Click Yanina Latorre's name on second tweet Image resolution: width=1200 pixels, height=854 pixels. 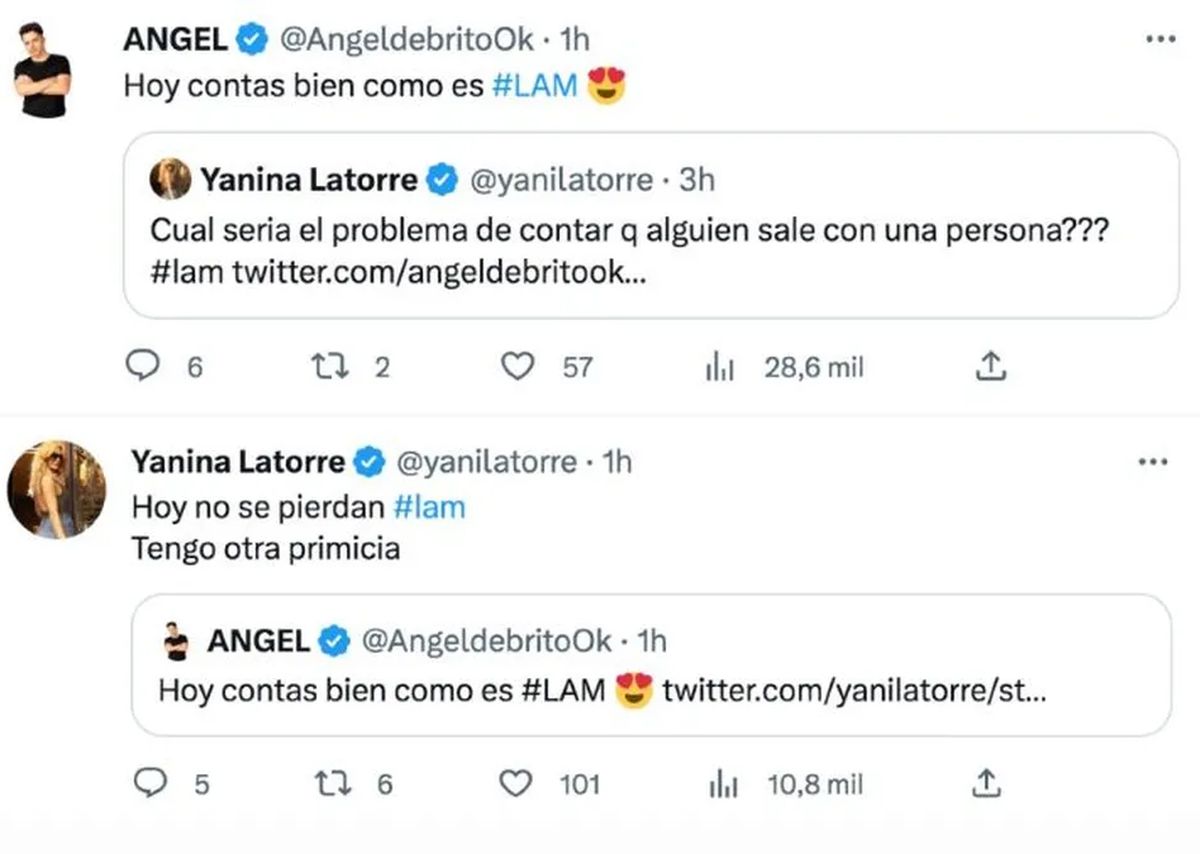(x=238, y=462)
